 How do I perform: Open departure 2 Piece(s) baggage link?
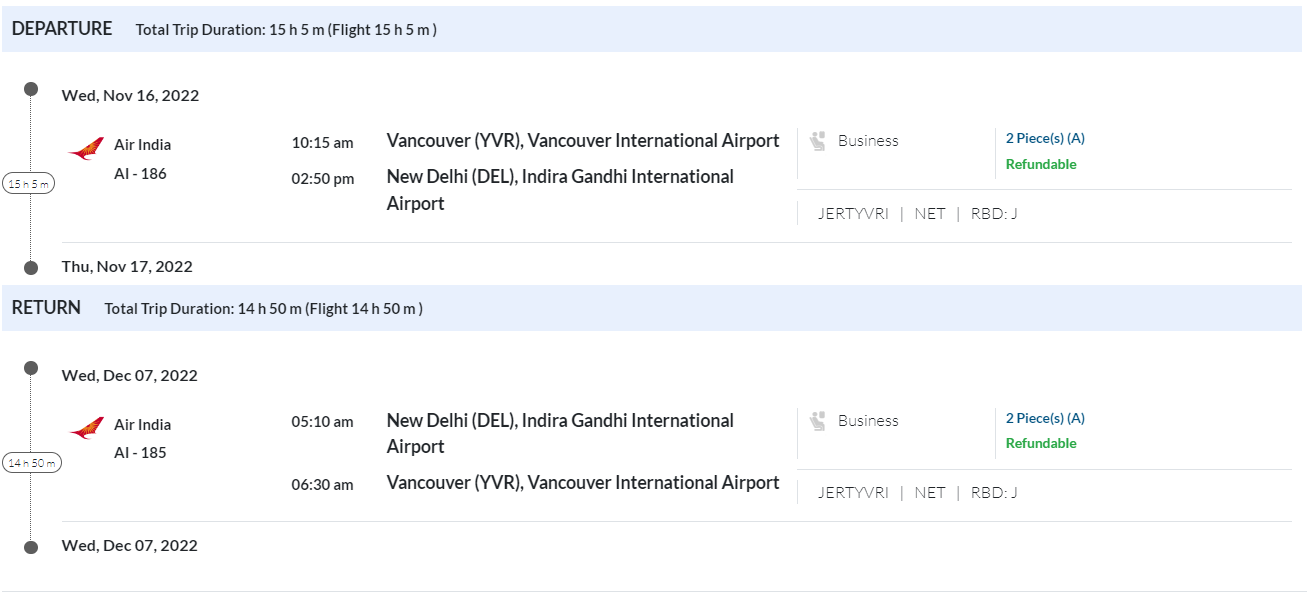click(x=1045, y=138)
